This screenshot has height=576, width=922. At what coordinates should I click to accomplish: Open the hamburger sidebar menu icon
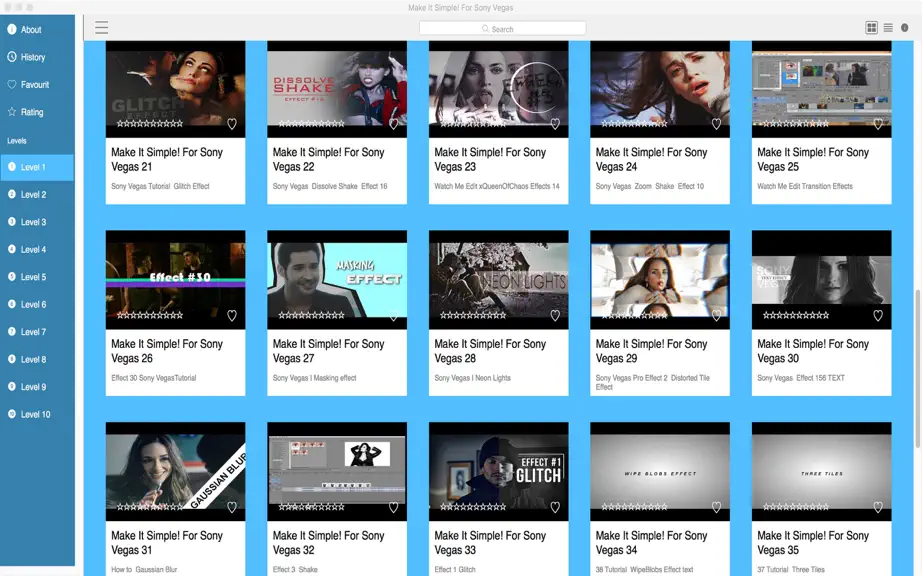(x=102, y=28)
